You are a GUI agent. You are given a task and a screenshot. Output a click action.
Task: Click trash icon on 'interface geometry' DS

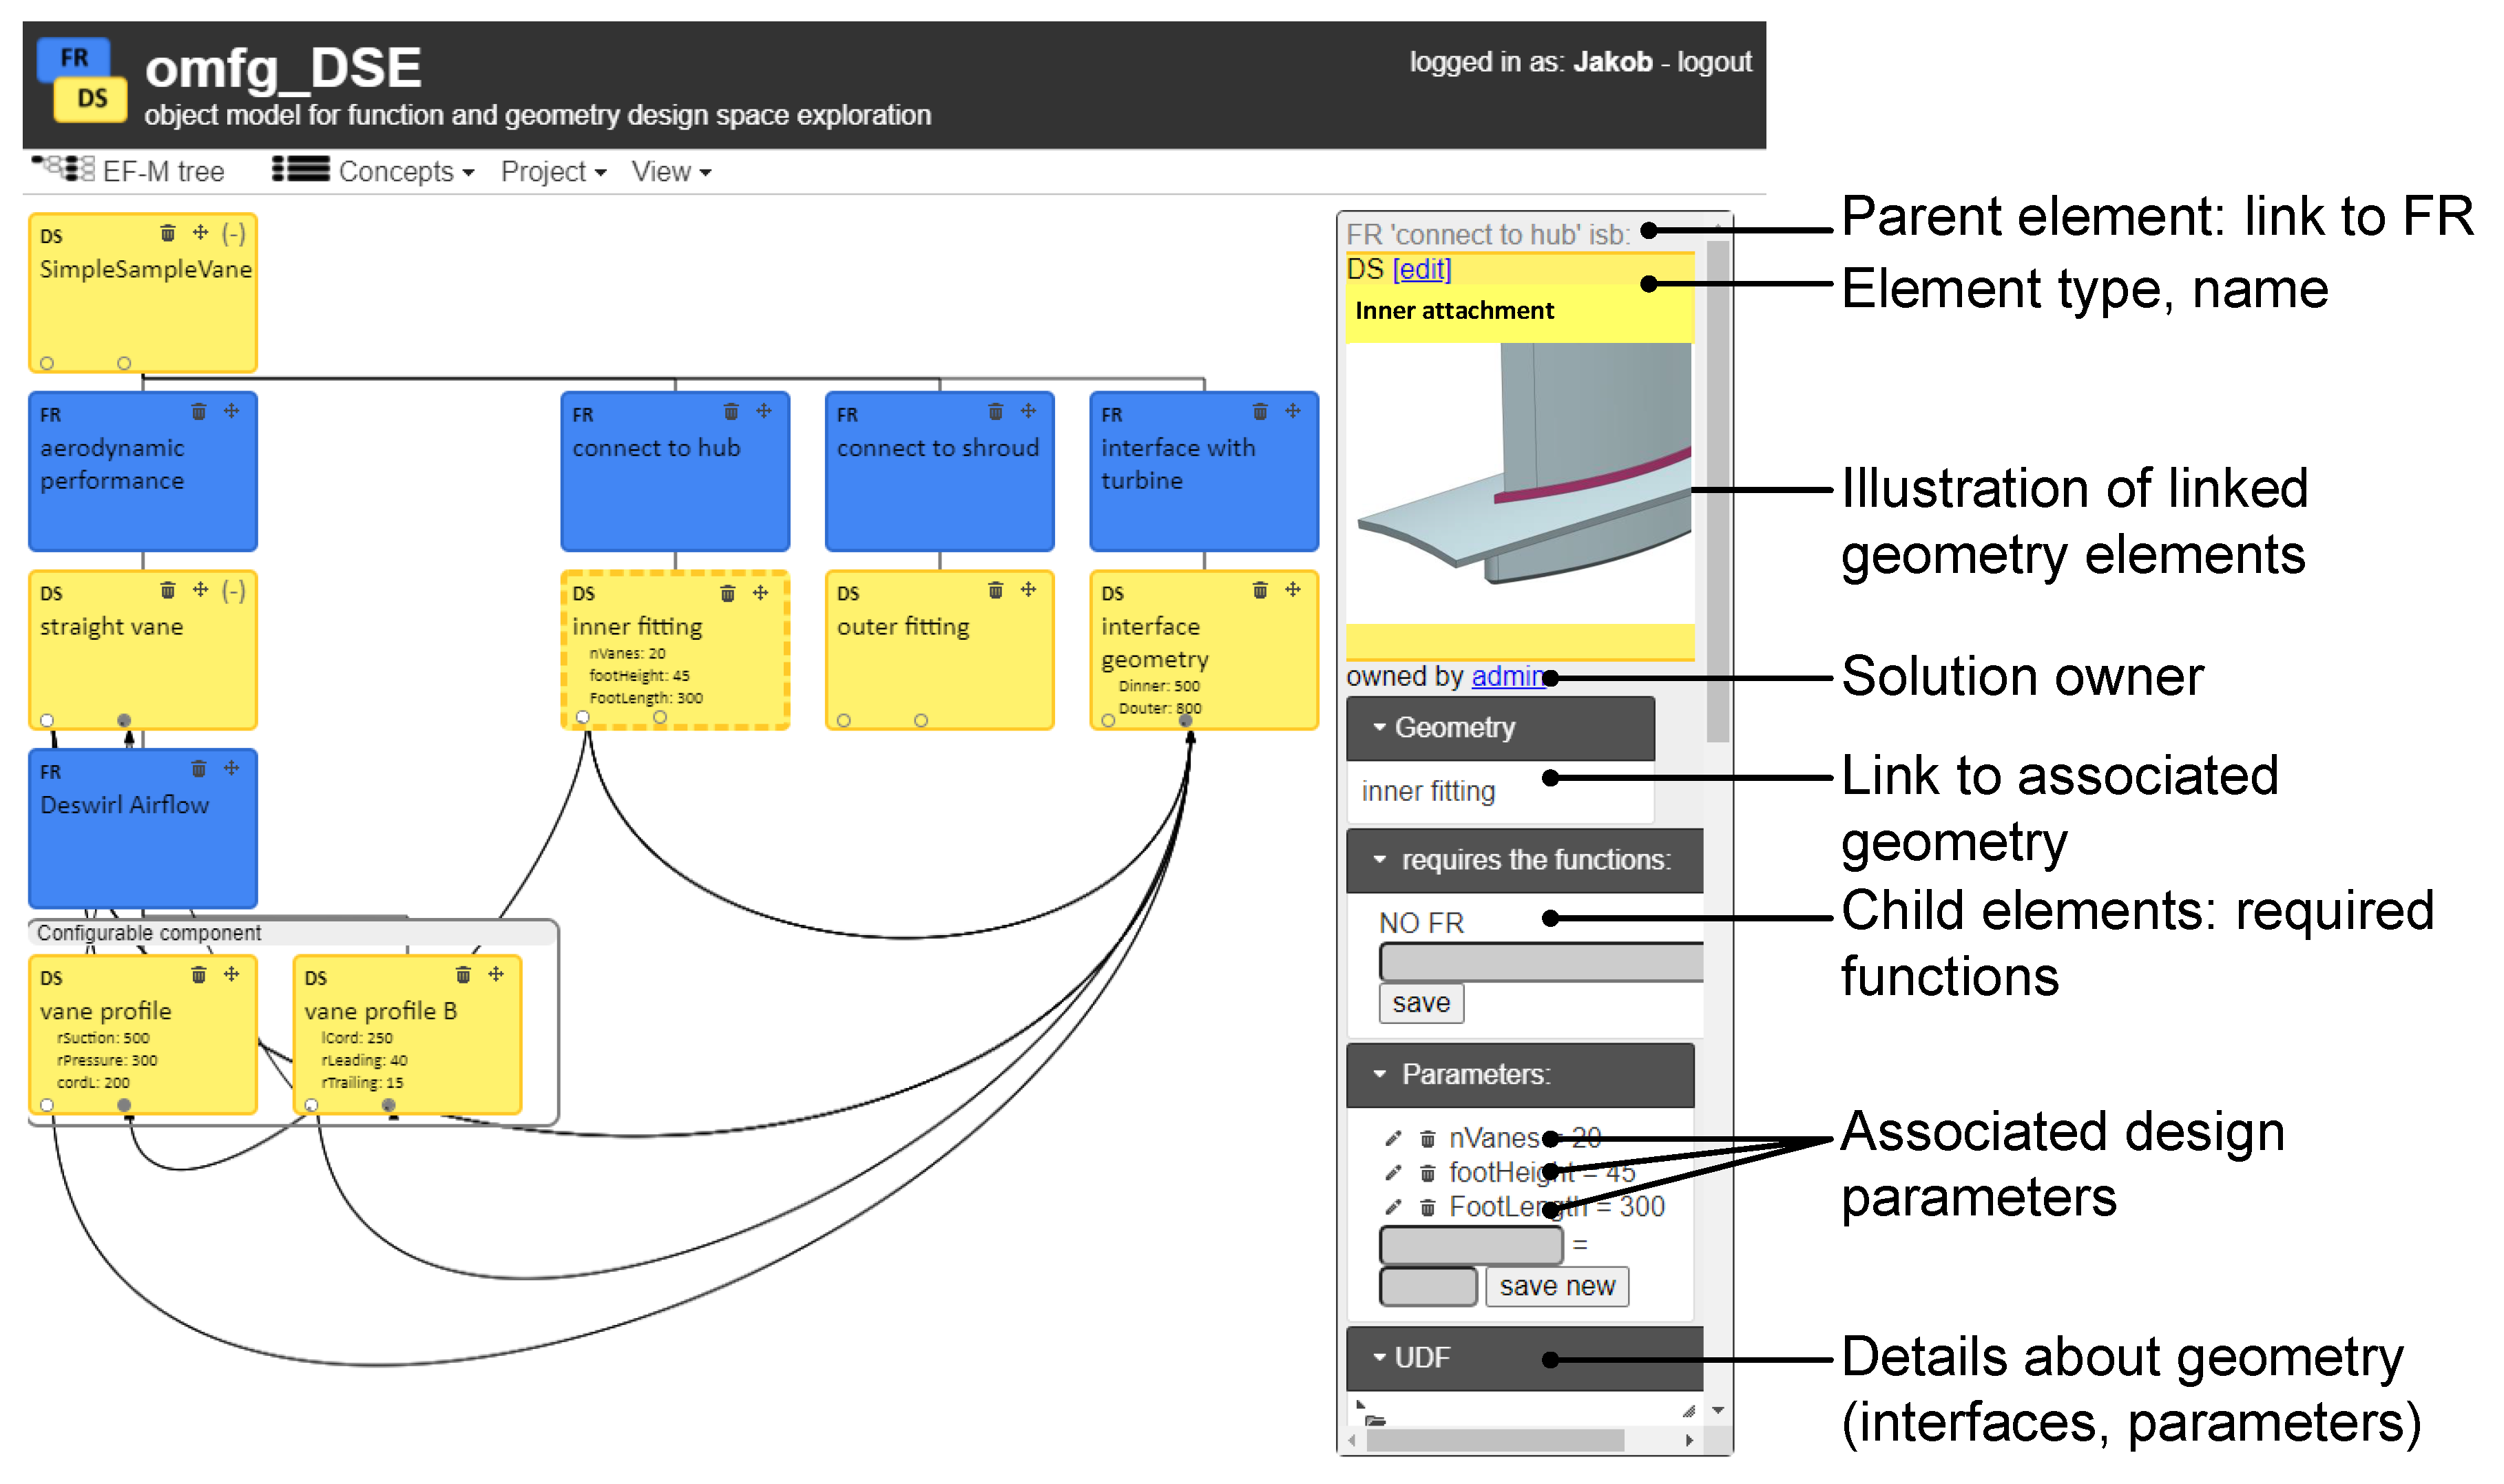click(x=1260, y=591)
